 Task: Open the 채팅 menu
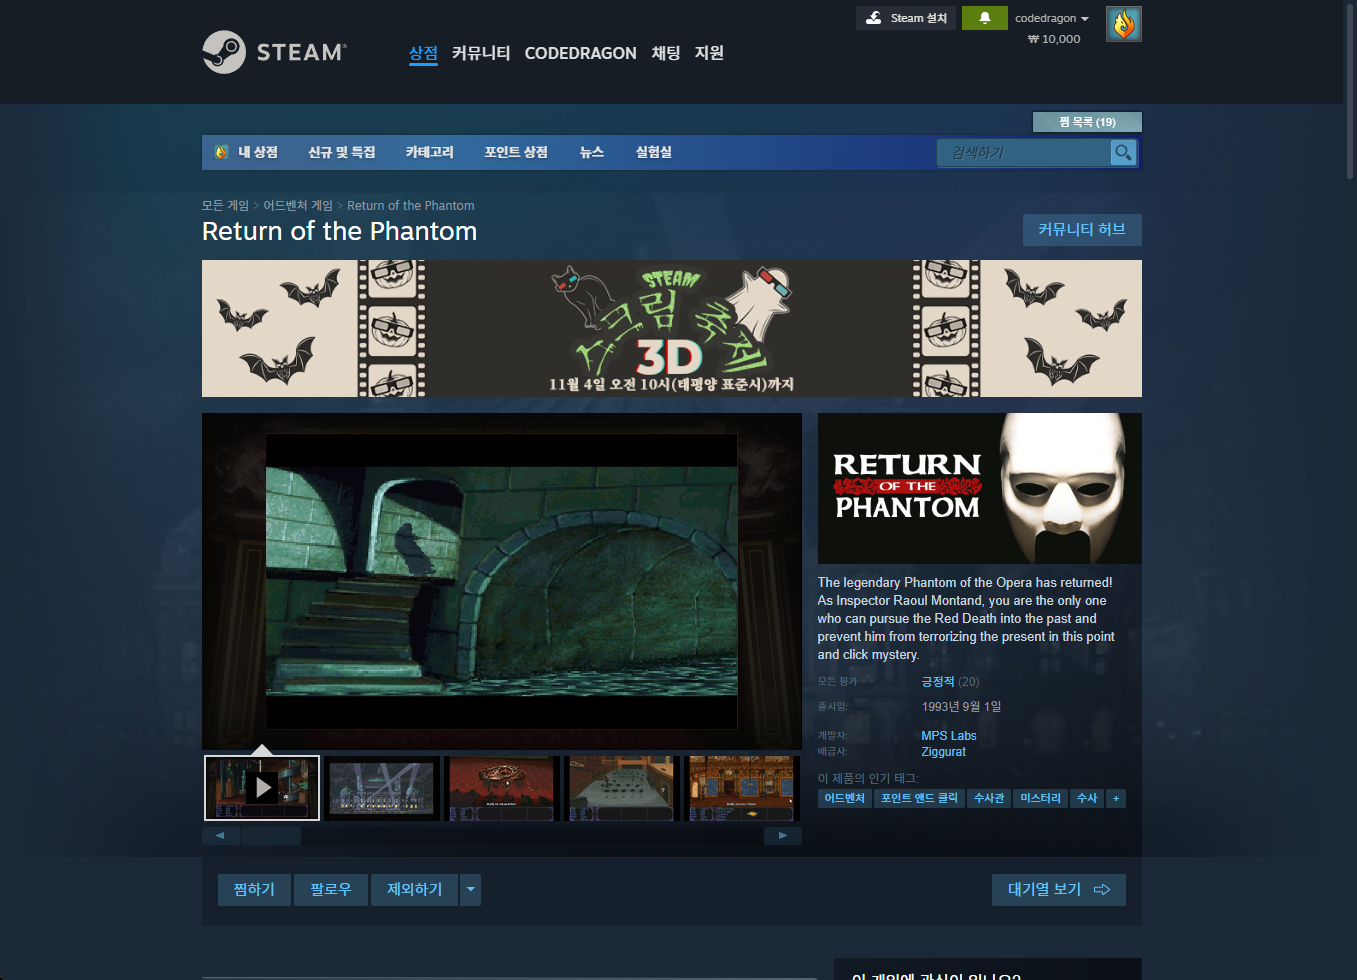tap(666, 53)
